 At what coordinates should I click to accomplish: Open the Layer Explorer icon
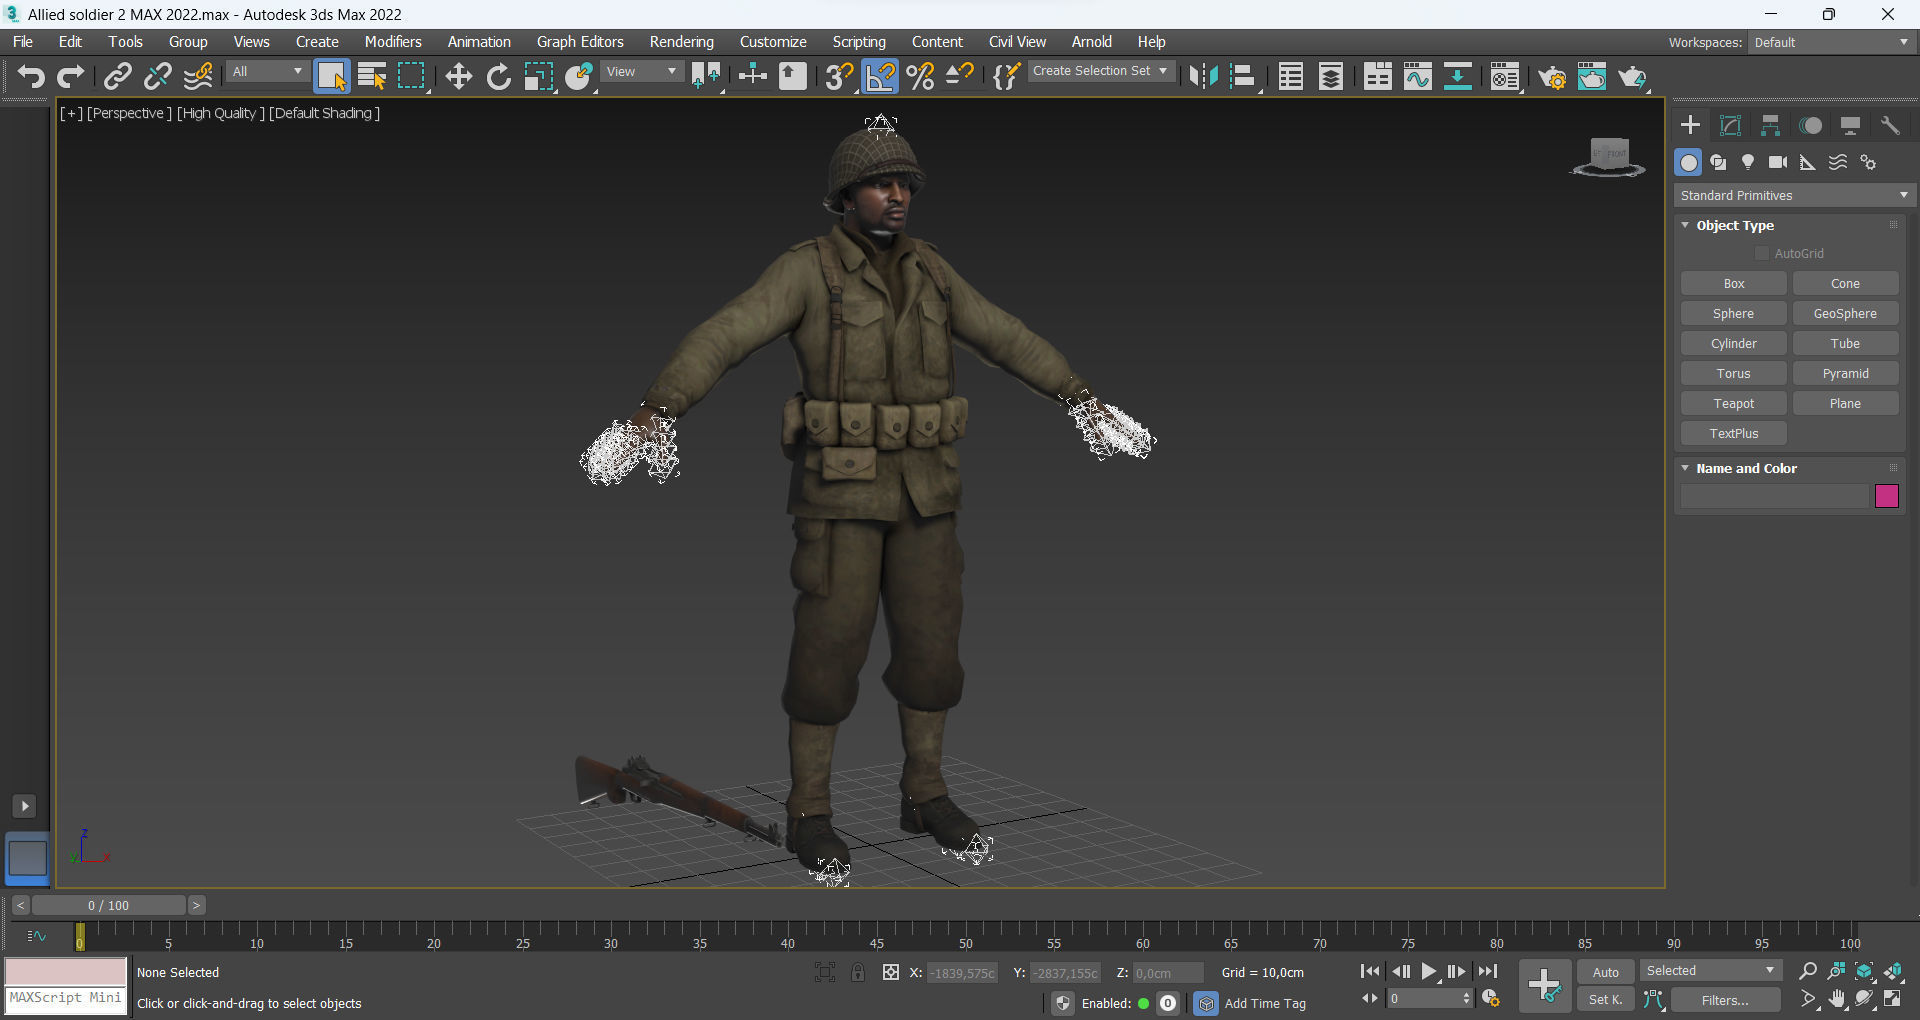point(1331,77)
